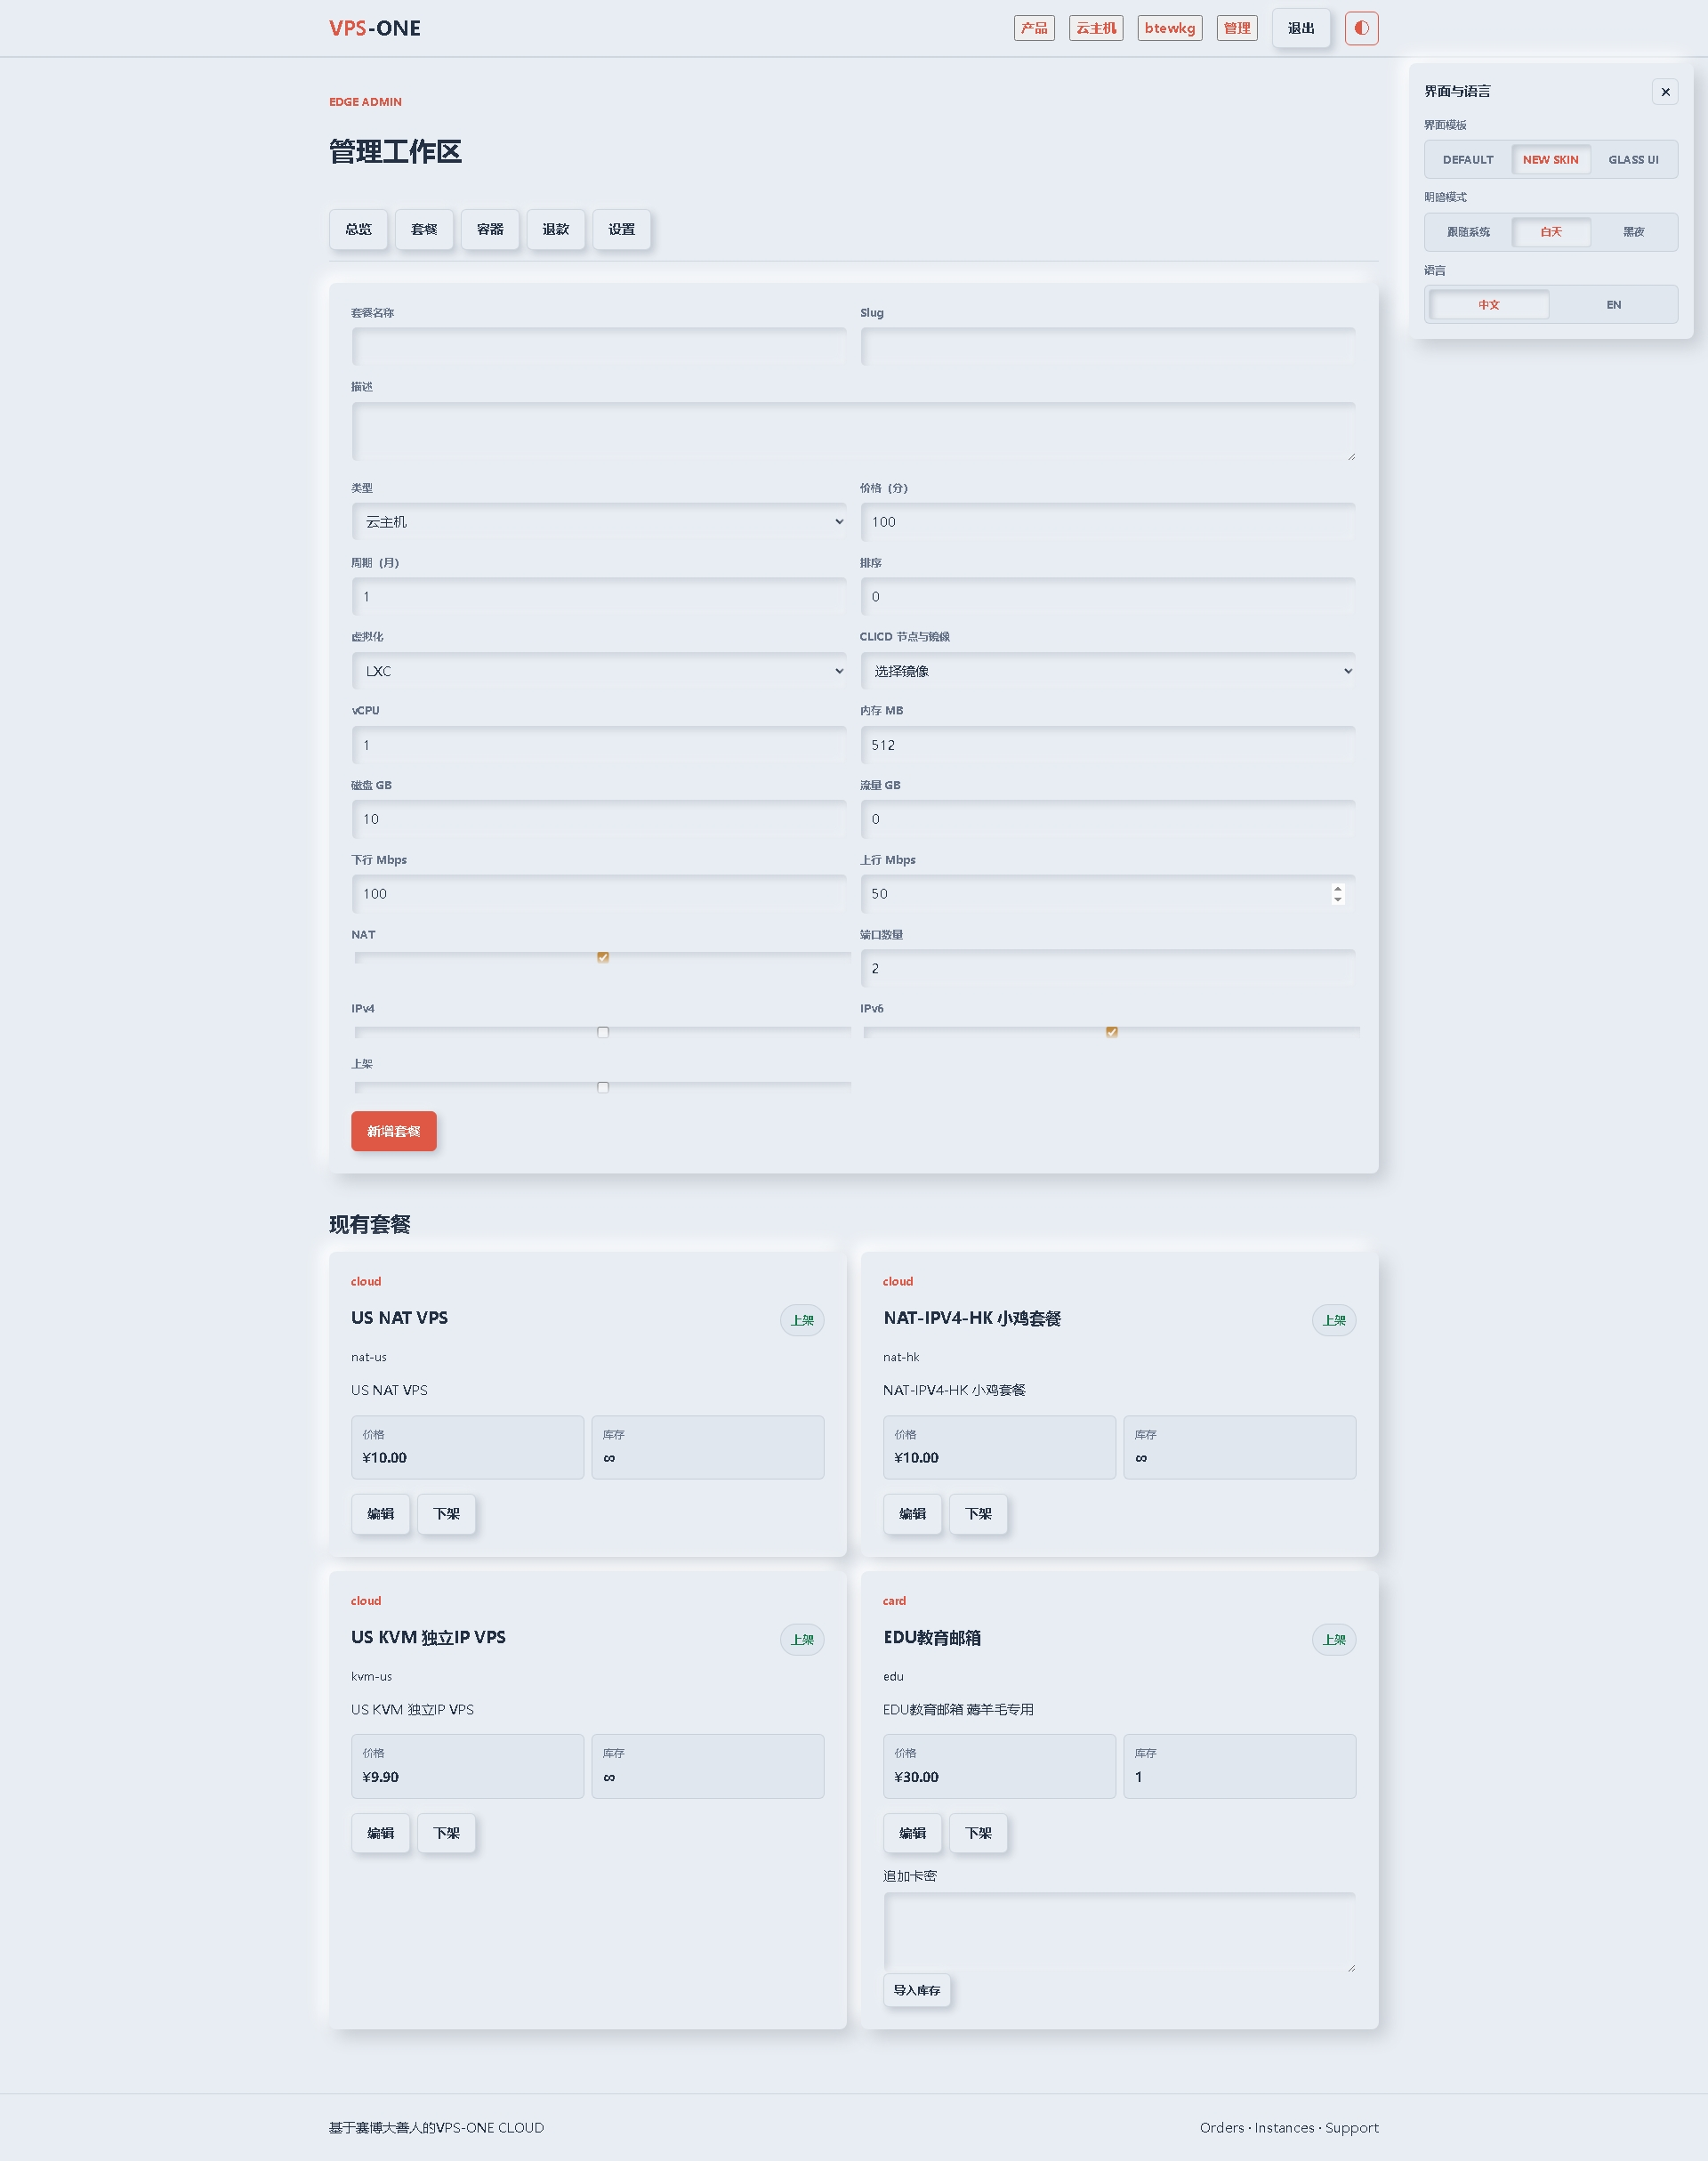The width and height of the screenshot is (1708, 2161).
Task: Open the 设置 tab
Action: (x=622, y=229)
